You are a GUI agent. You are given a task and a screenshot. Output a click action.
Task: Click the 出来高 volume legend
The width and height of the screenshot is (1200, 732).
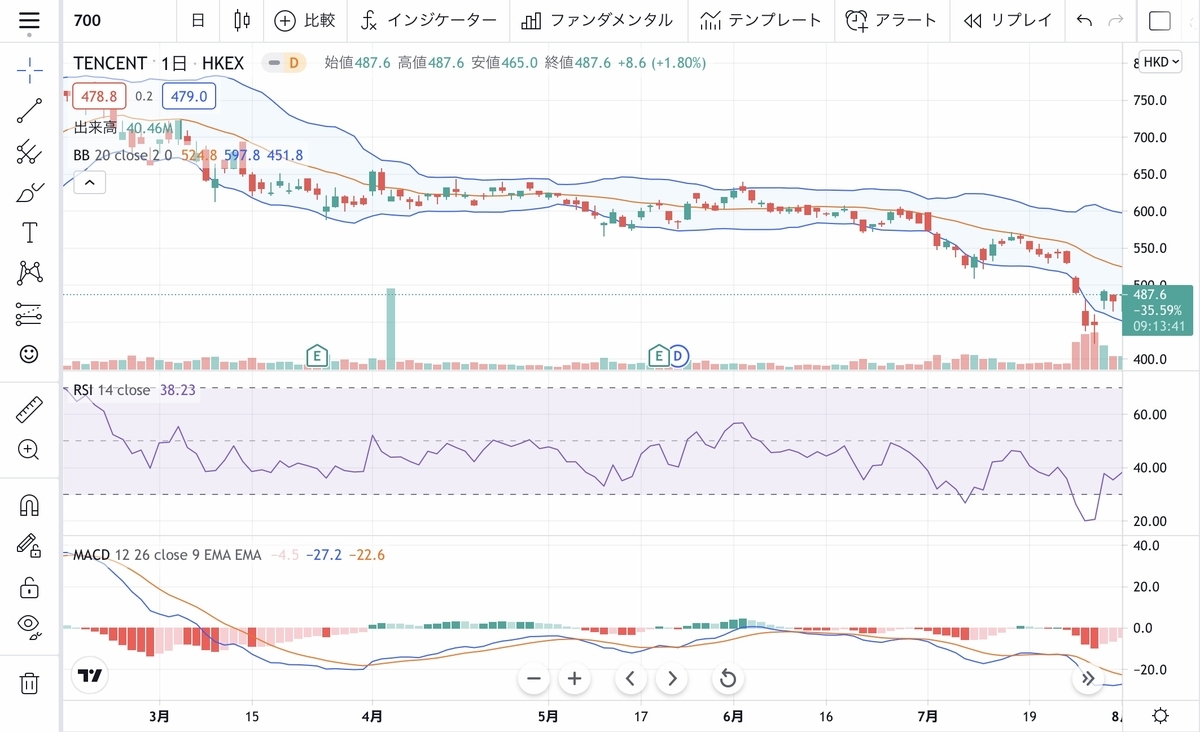123,128
